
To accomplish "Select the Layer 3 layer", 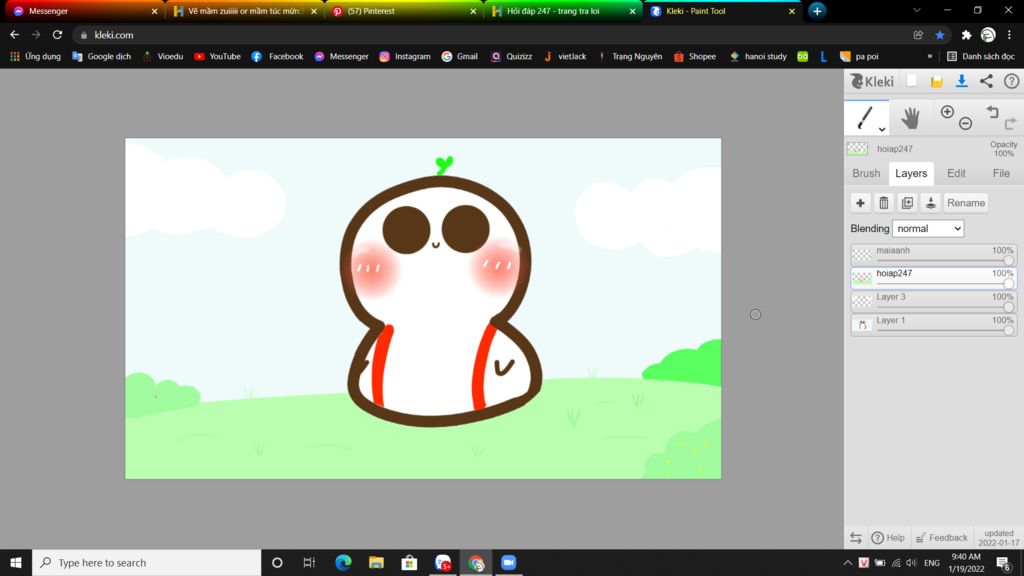I will [933, 301].
